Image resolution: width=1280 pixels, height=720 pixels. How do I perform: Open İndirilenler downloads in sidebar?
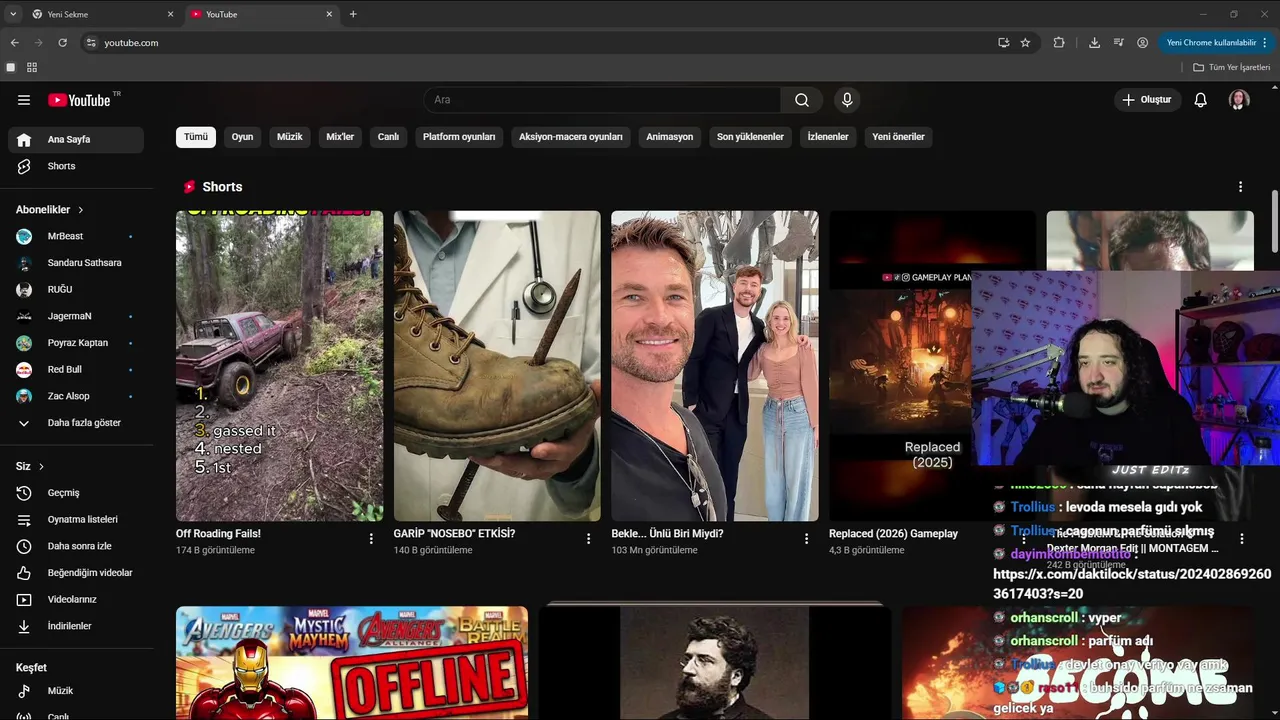76,626
